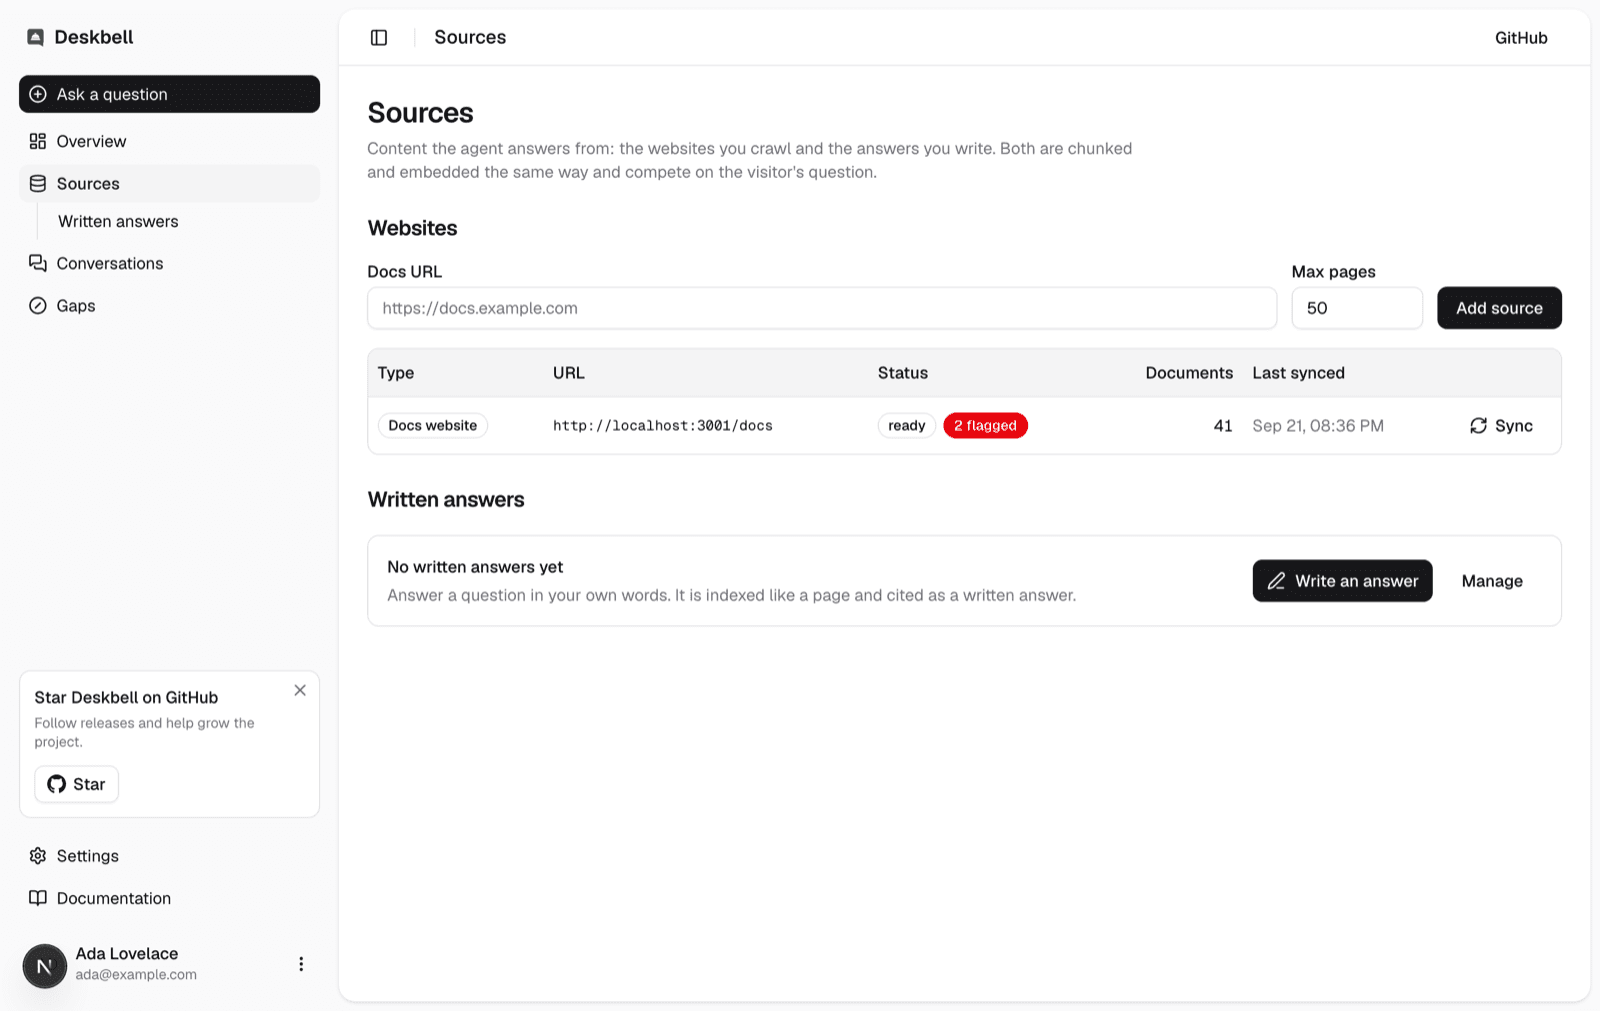Click the Ask a question button
Viewport: 1600px width, 1011px height.
point(169,94)
